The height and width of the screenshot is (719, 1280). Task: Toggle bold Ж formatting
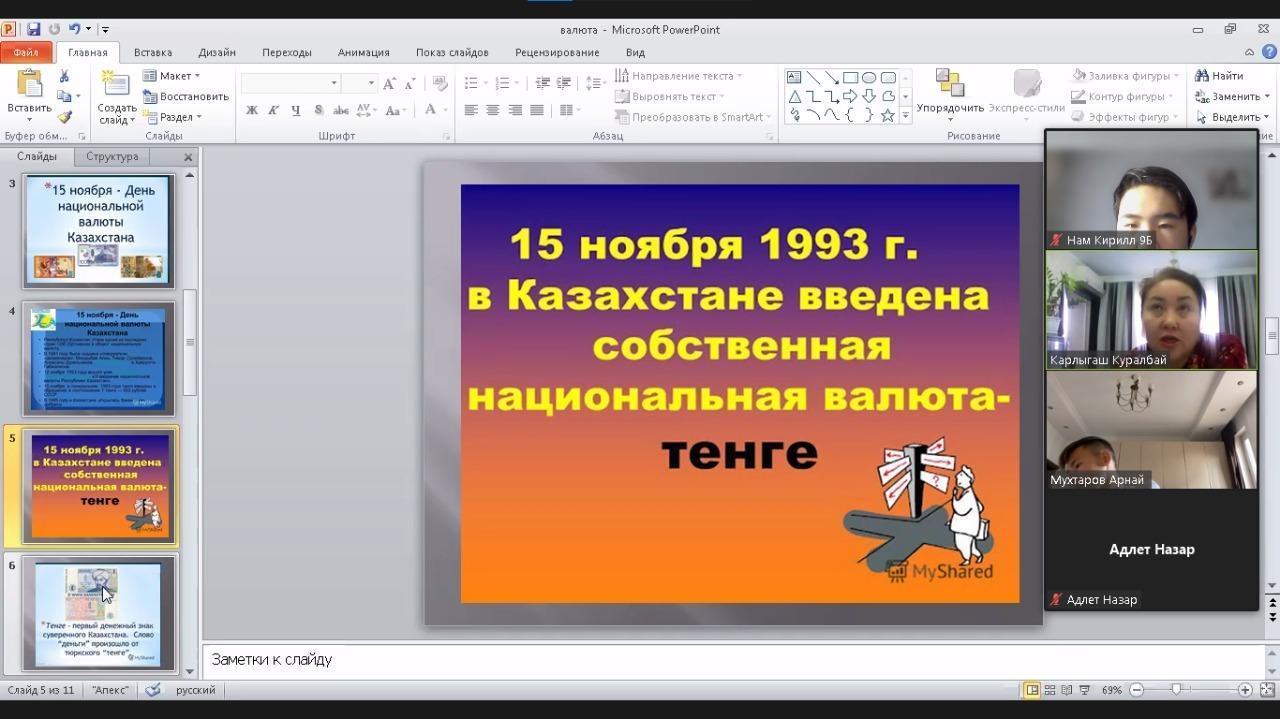252,110
